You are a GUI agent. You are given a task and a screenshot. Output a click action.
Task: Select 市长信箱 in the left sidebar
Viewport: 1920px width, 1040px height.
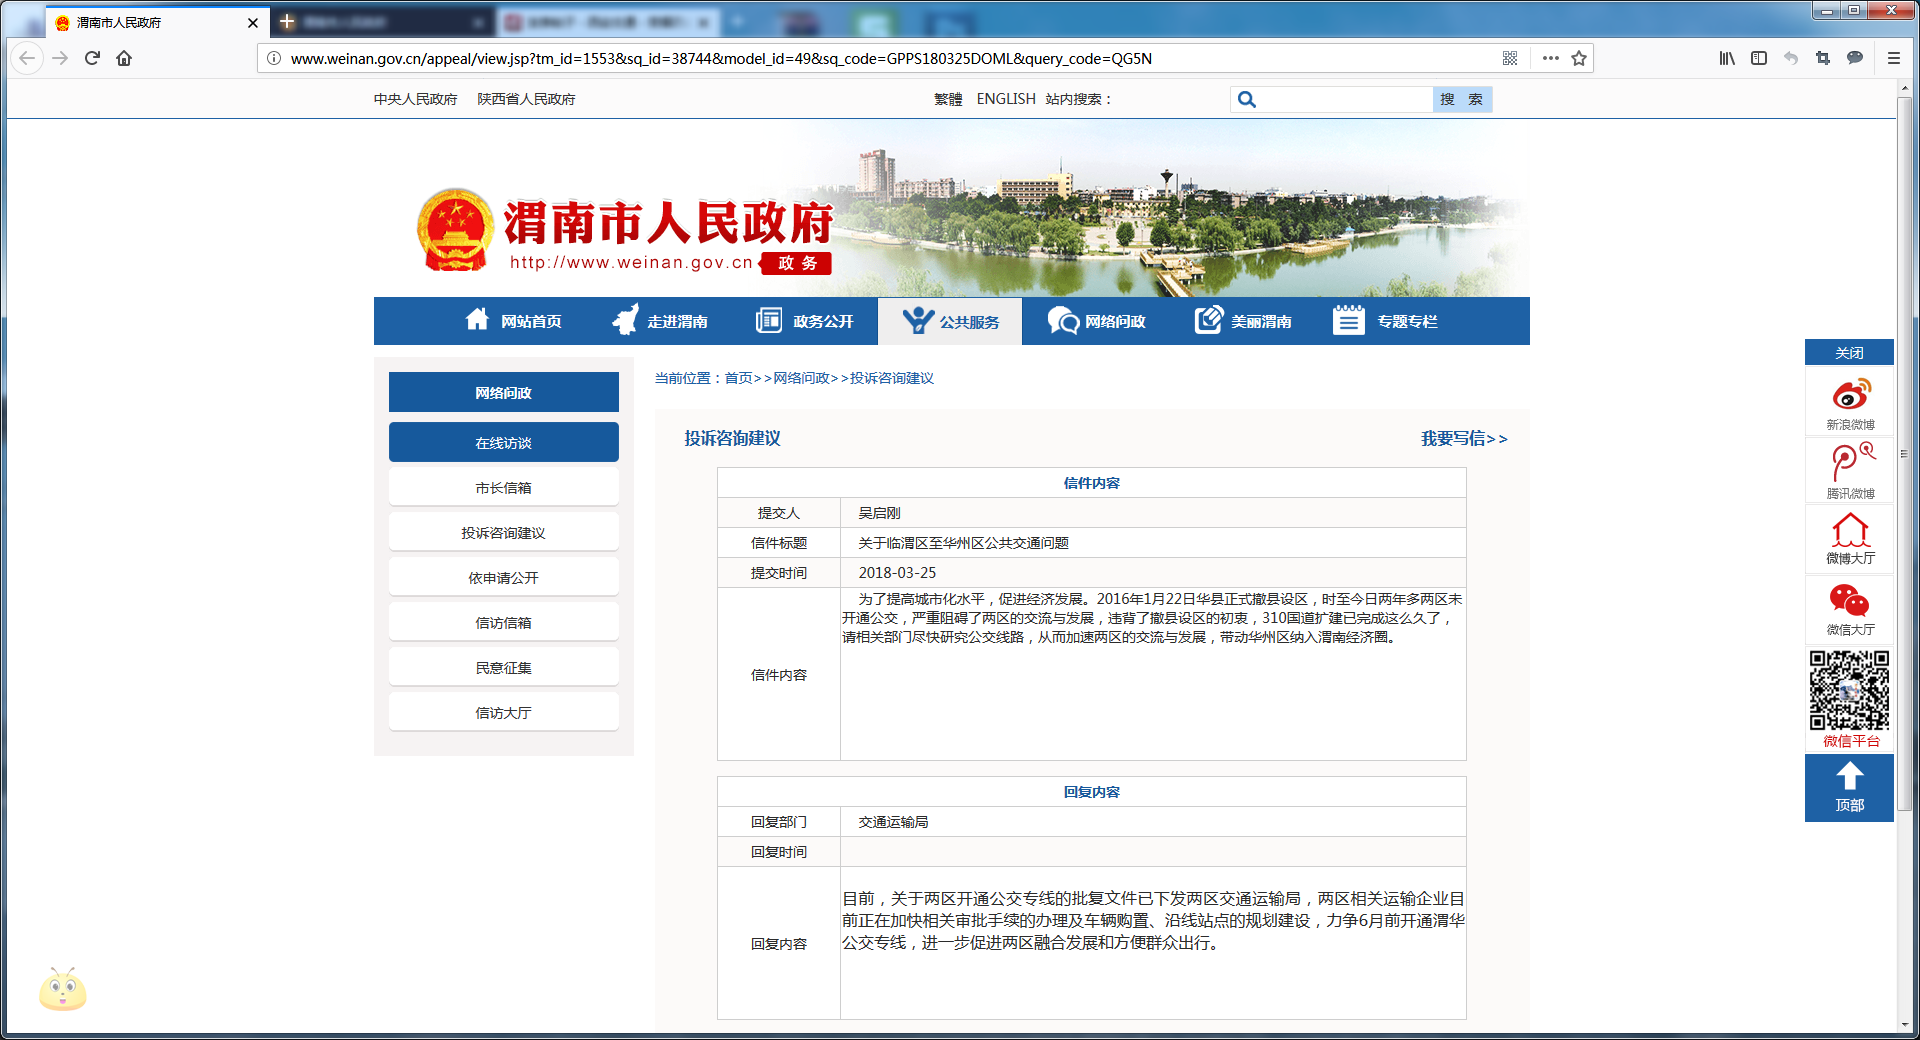(503, 488)
